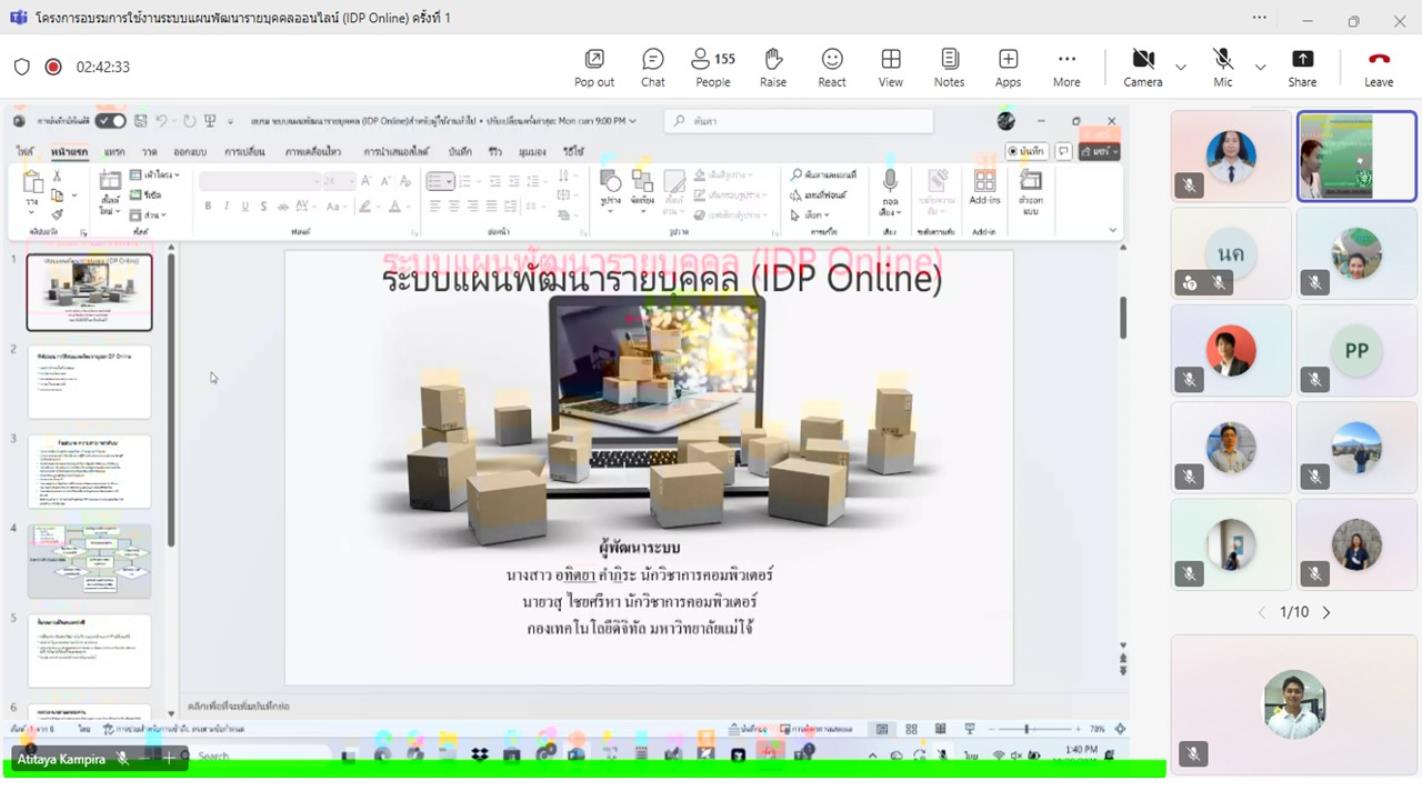This screenshot has height=800, width=1422.
Task: Select slide 4 thumbnail with the flowchart
Action: point(89,561)
